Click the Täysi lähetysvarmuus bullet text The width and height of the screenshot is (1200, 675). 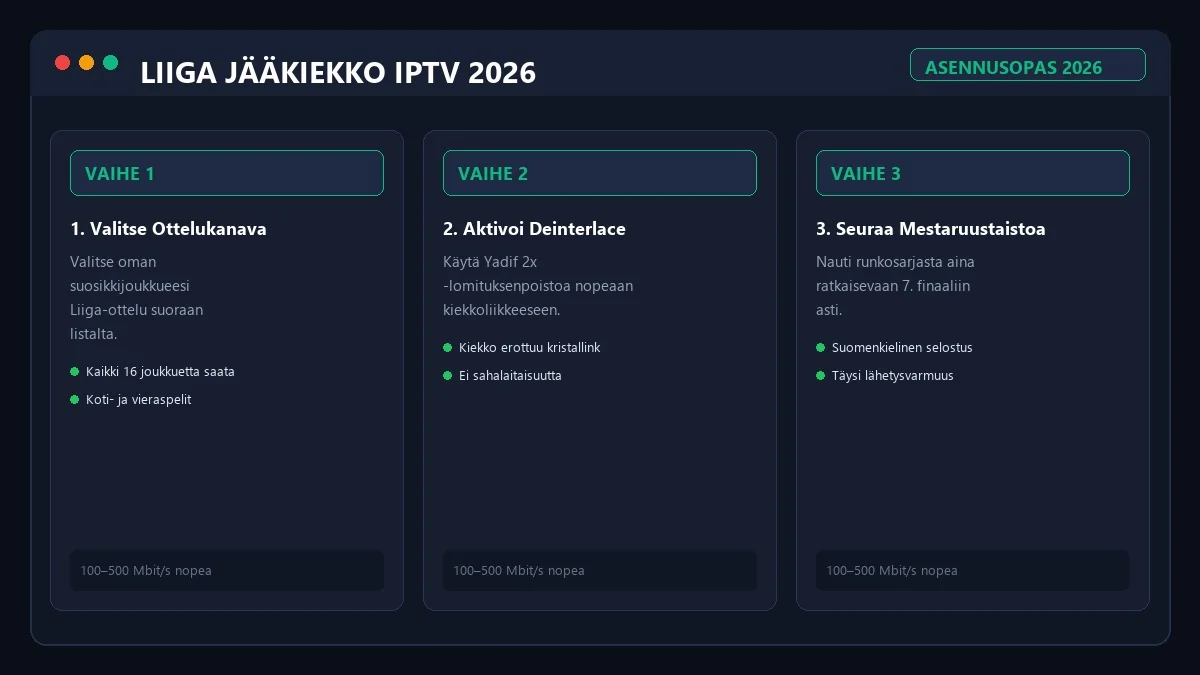pos(893,376)
